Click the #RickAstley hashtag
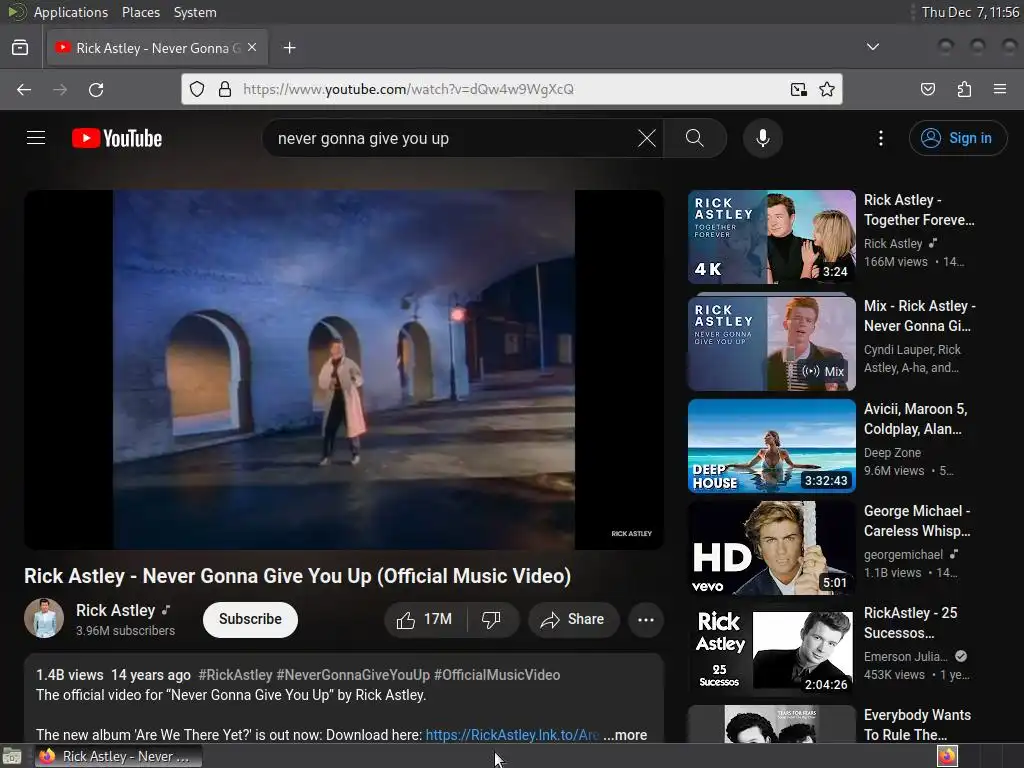Image resolution: width=1024 pixels, height=768 pixels. pyautogui.click(x=235, y=675)
